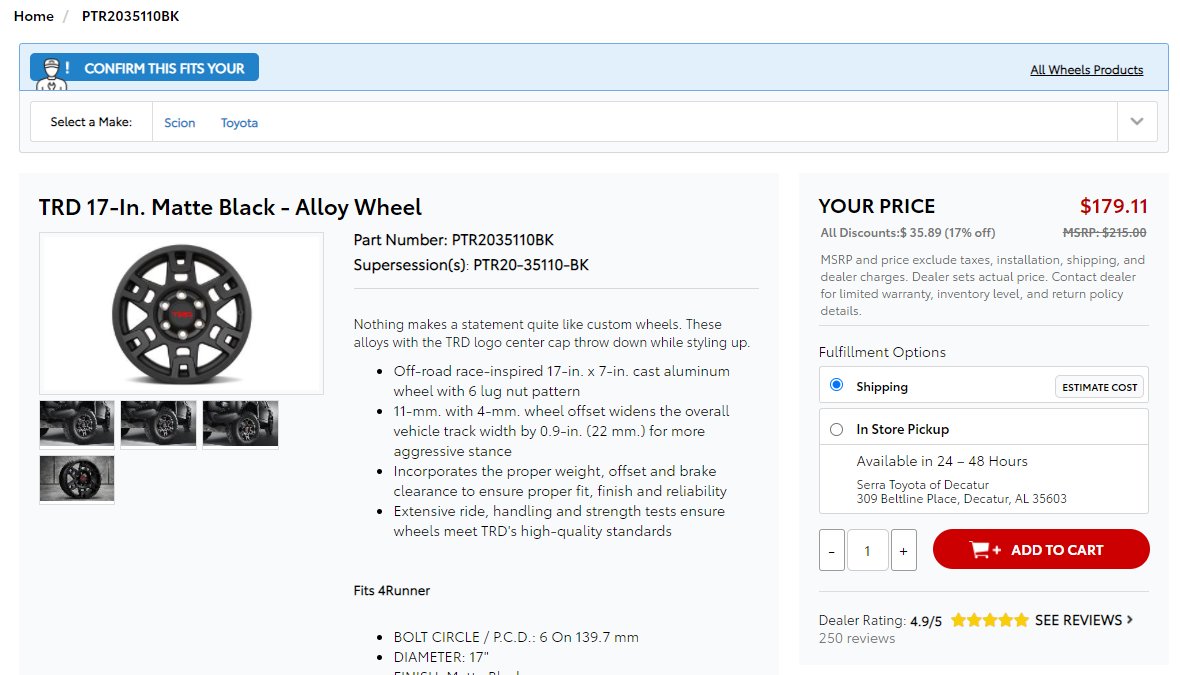Image resolution: width=1180 pixels, height=675 pixels.
Task: Select the In Store Pickup option
Action: coord(836,430)
